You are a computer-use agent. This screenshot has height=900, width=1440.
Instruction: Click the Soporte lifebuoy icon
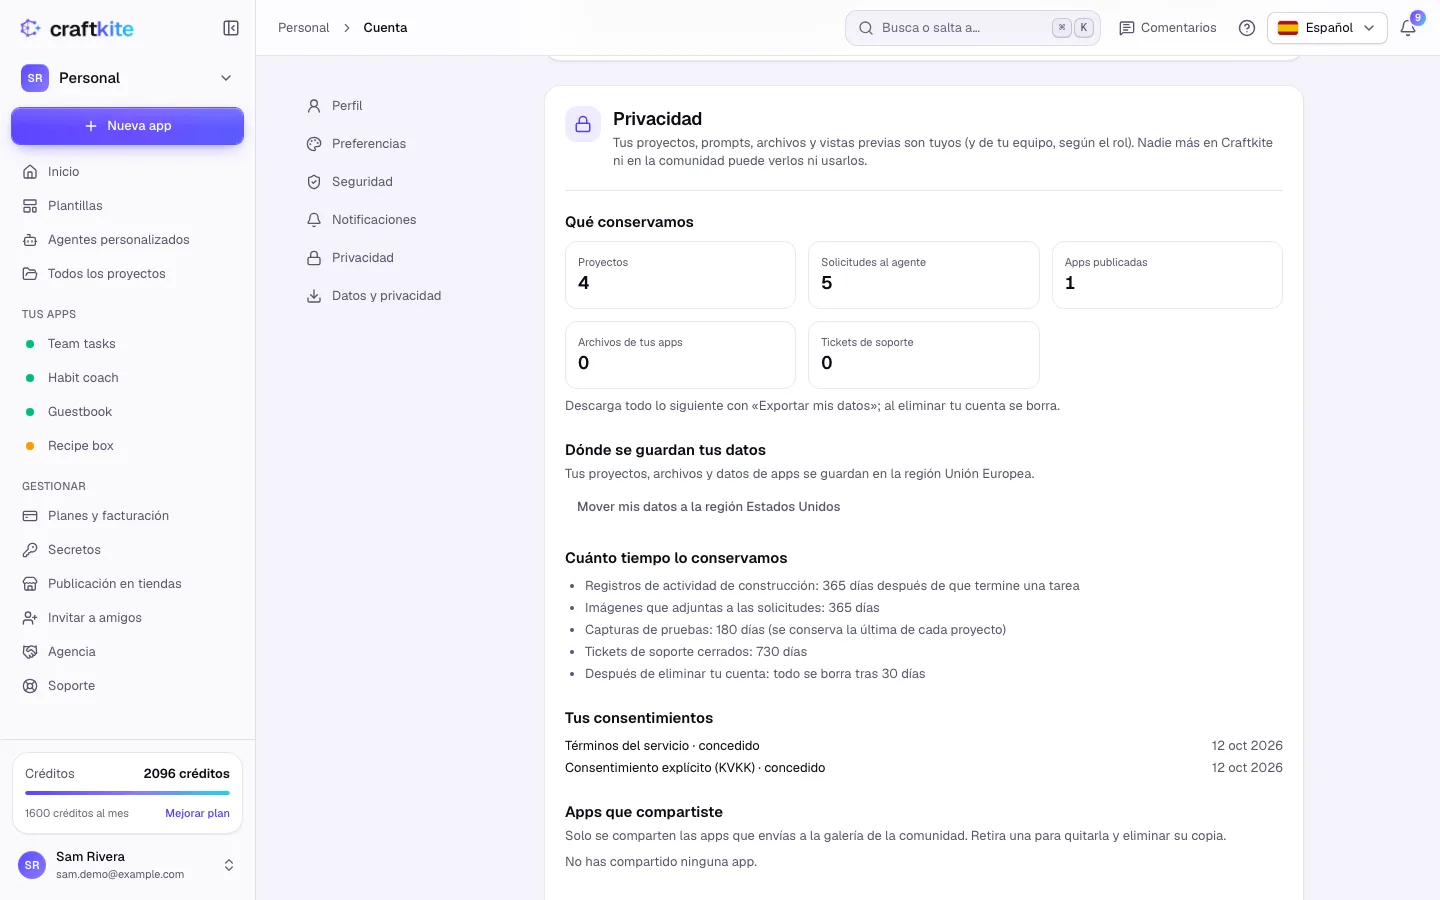point(30,686)
